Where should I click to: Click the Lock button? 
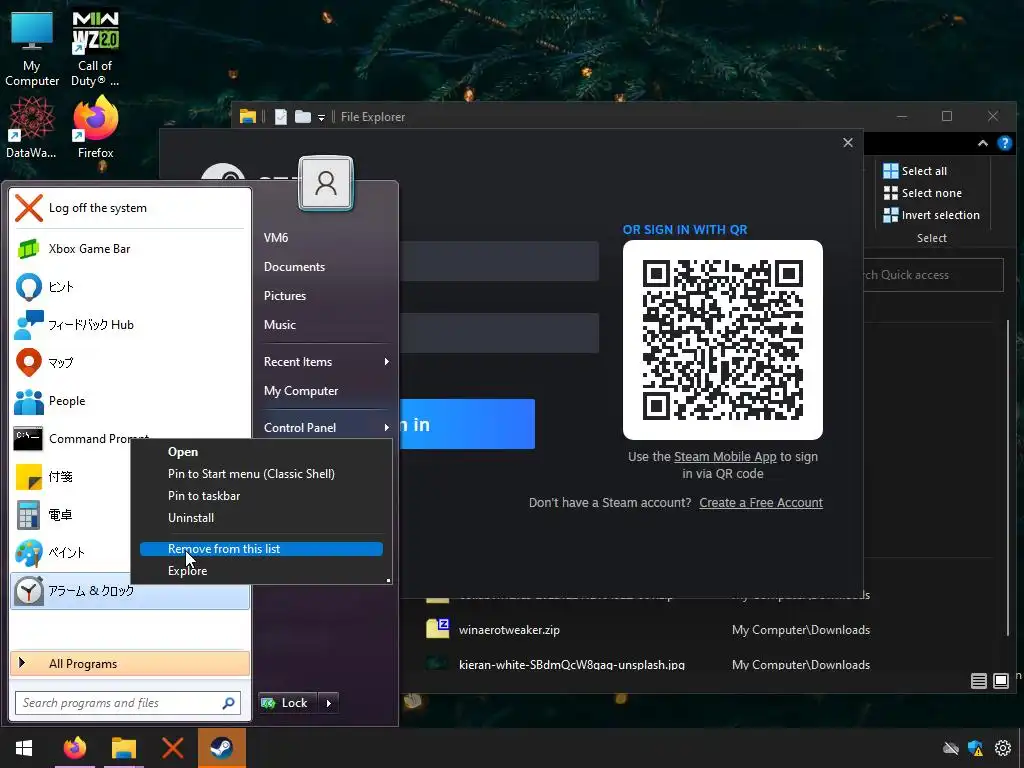coord(288,703)
